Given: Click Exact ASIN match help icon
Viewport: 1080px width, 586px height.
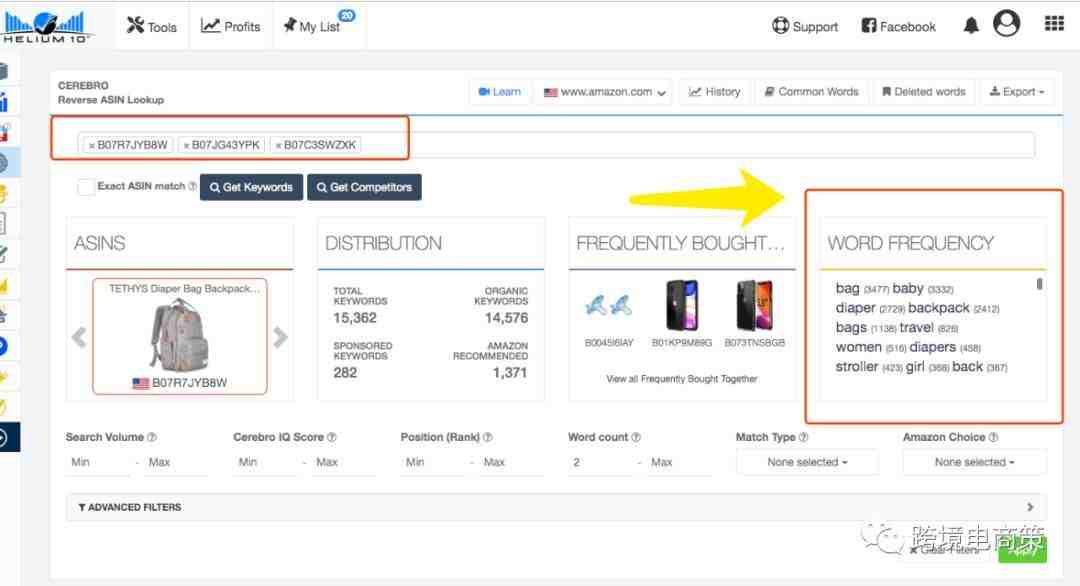Looking at the screenshot, I should 192,186.
